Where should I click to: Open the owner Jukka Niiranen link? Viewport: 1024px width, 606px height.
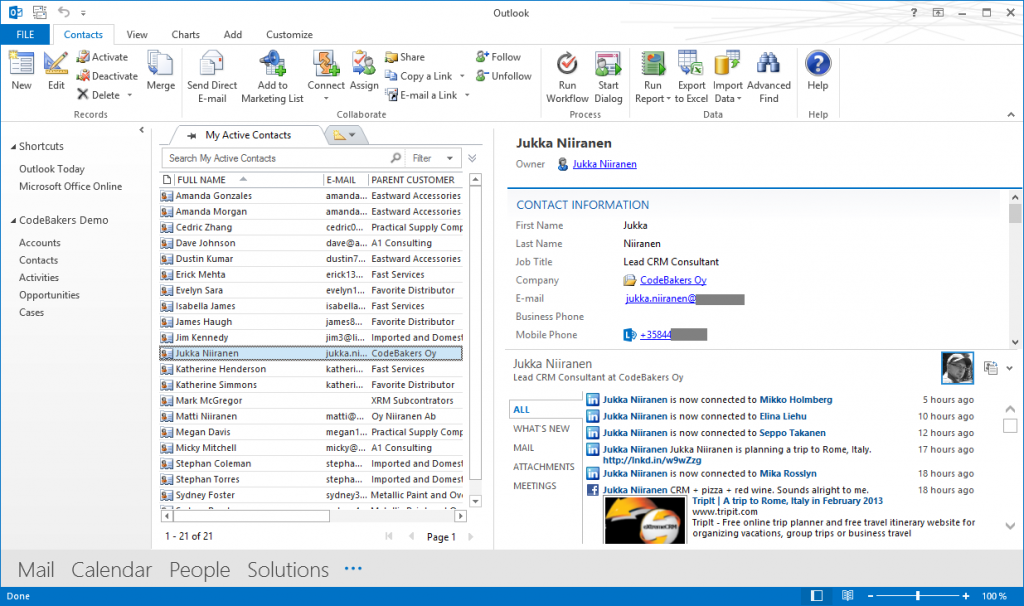(605, 164)
